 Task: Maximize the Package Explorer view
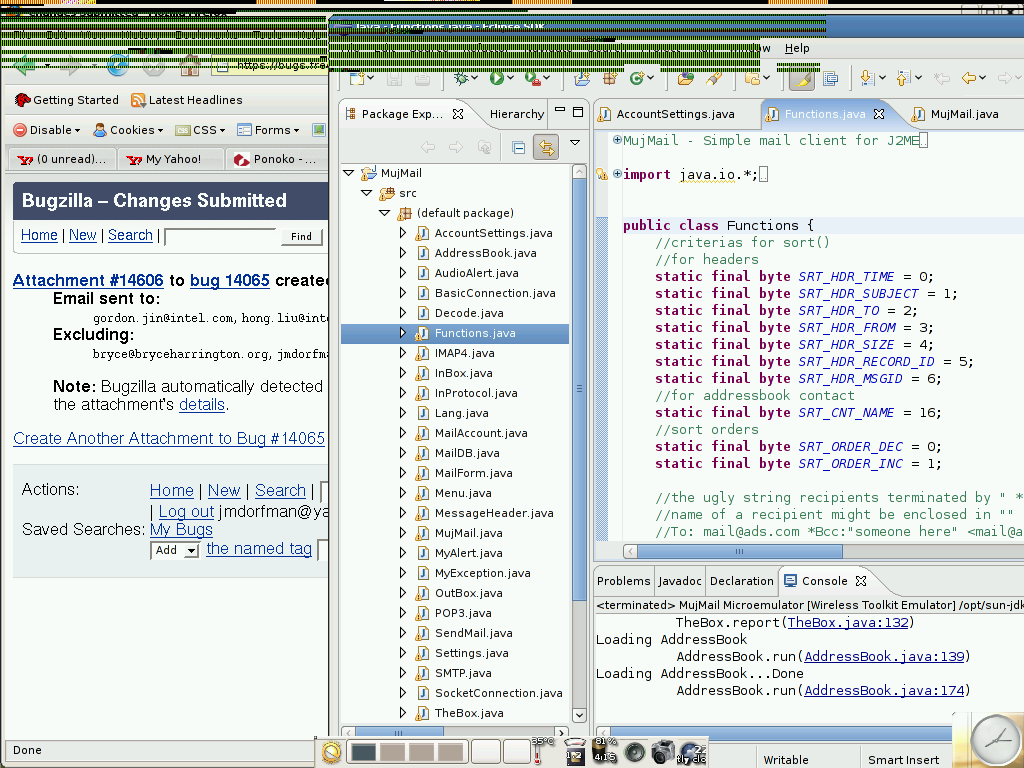(x=578, y=113)
